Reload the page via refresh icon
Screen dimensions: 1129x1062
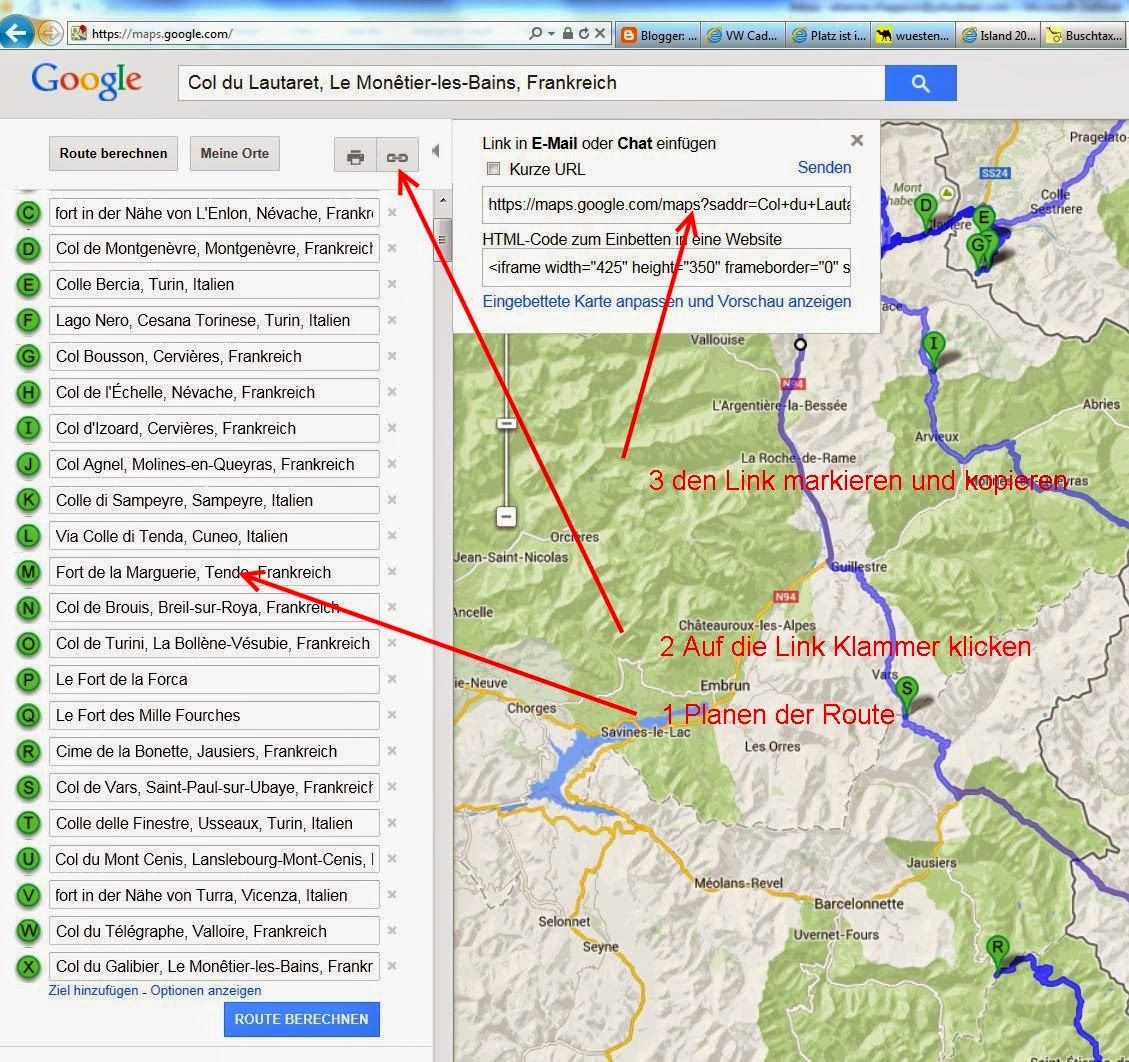[x=584, y=33]
